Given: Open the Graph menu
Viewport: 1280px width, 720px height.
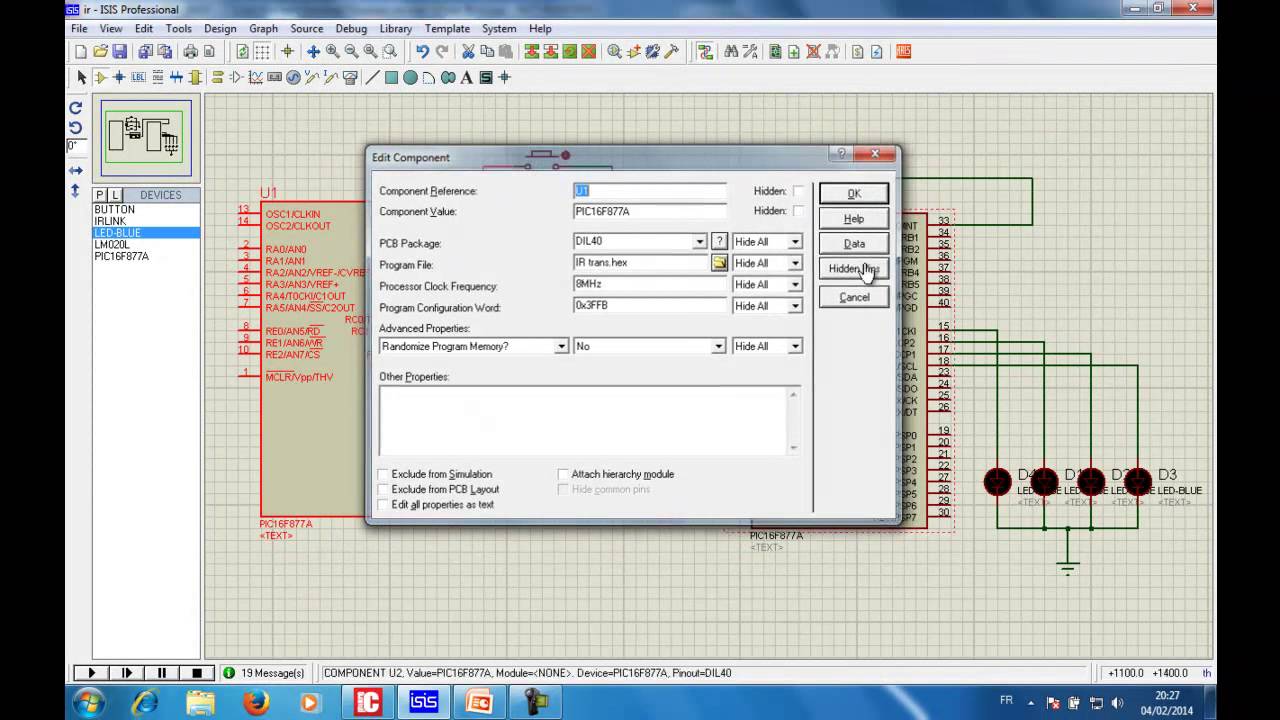Looking at the screenshot, I should pos(263,29).
